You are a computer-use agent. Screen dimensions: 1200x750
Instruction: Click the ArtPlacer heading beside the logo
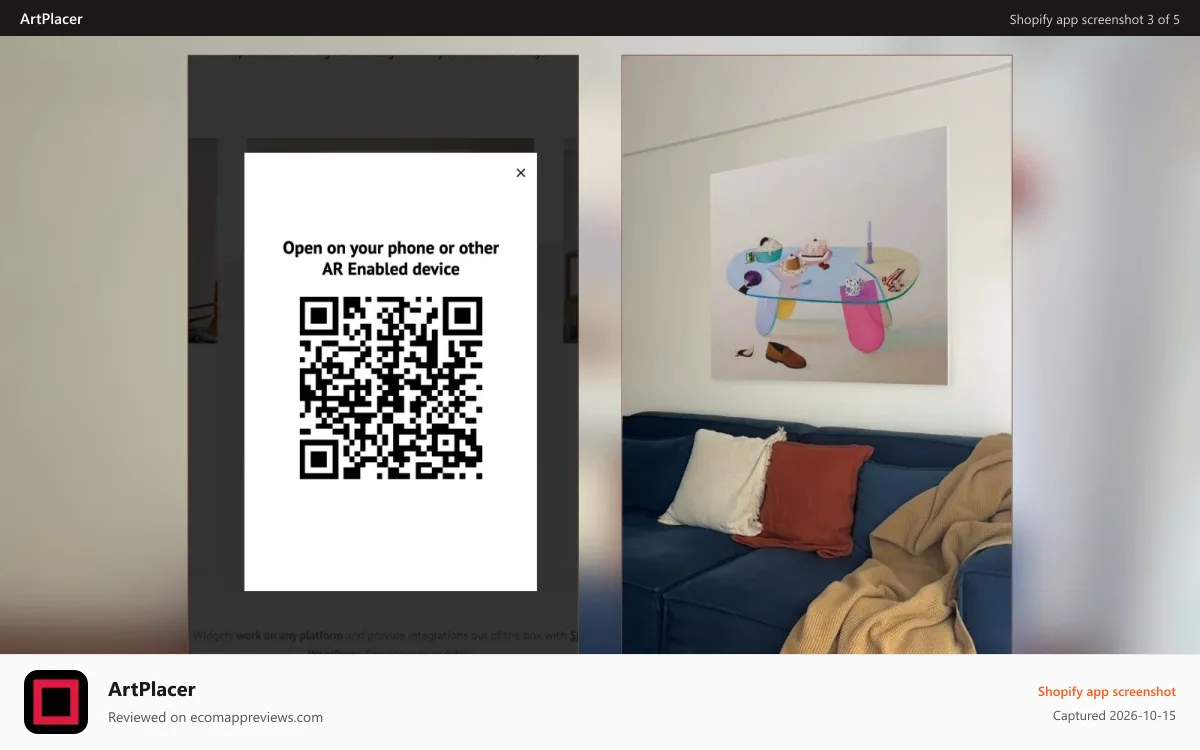152,689
